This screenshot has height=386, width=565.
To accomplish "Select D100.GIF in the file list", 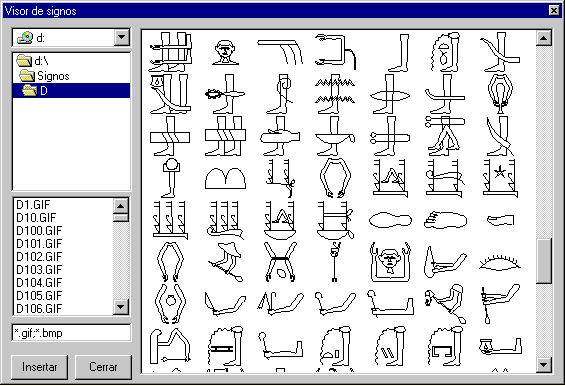I will pos(39,231).
